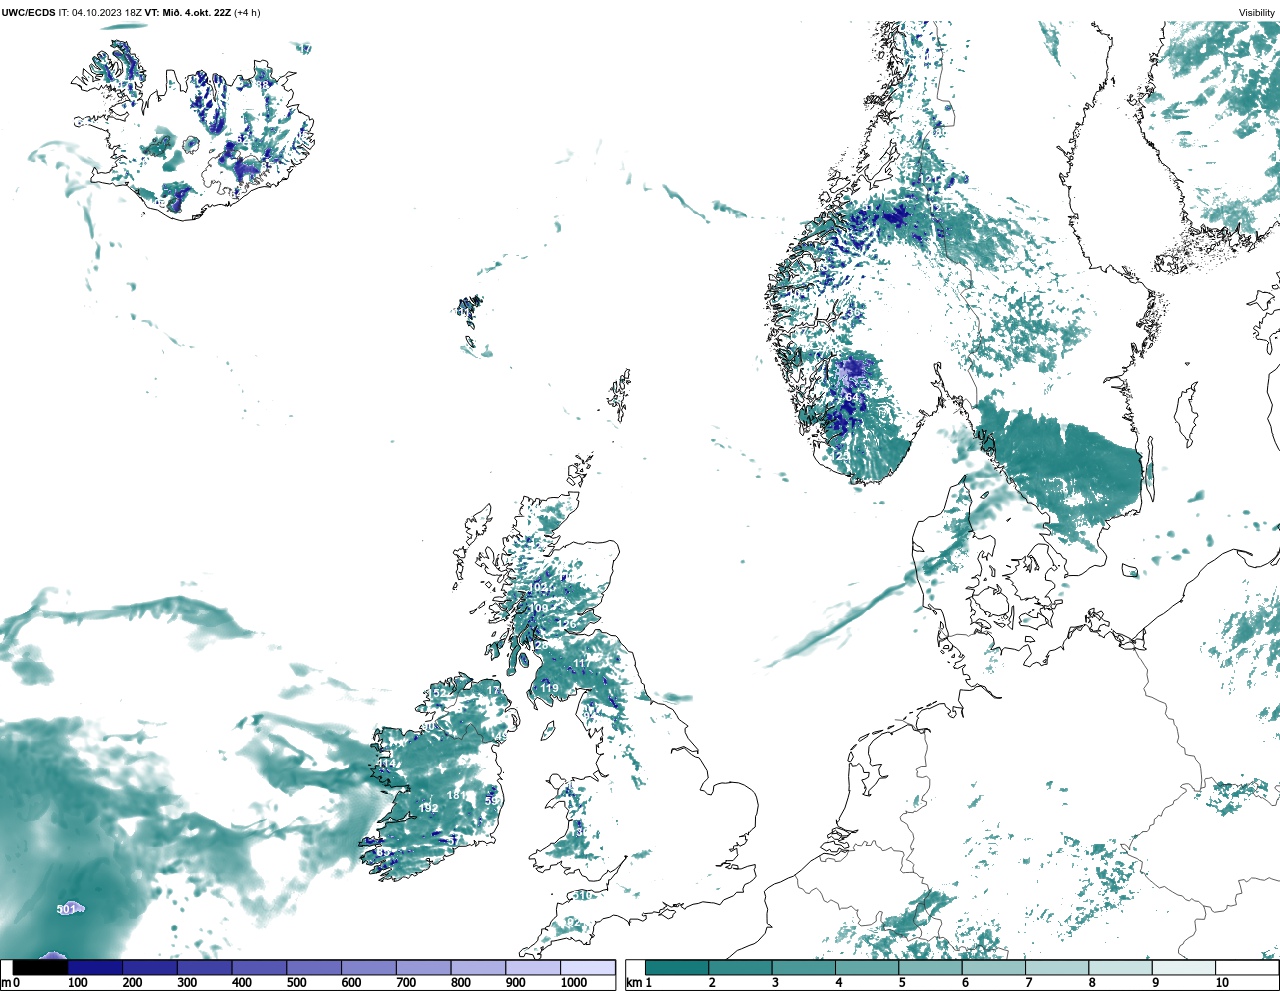Click the '1000' tick label on meter scale
Screen dimensions: 1280x991
pos(574,983)
